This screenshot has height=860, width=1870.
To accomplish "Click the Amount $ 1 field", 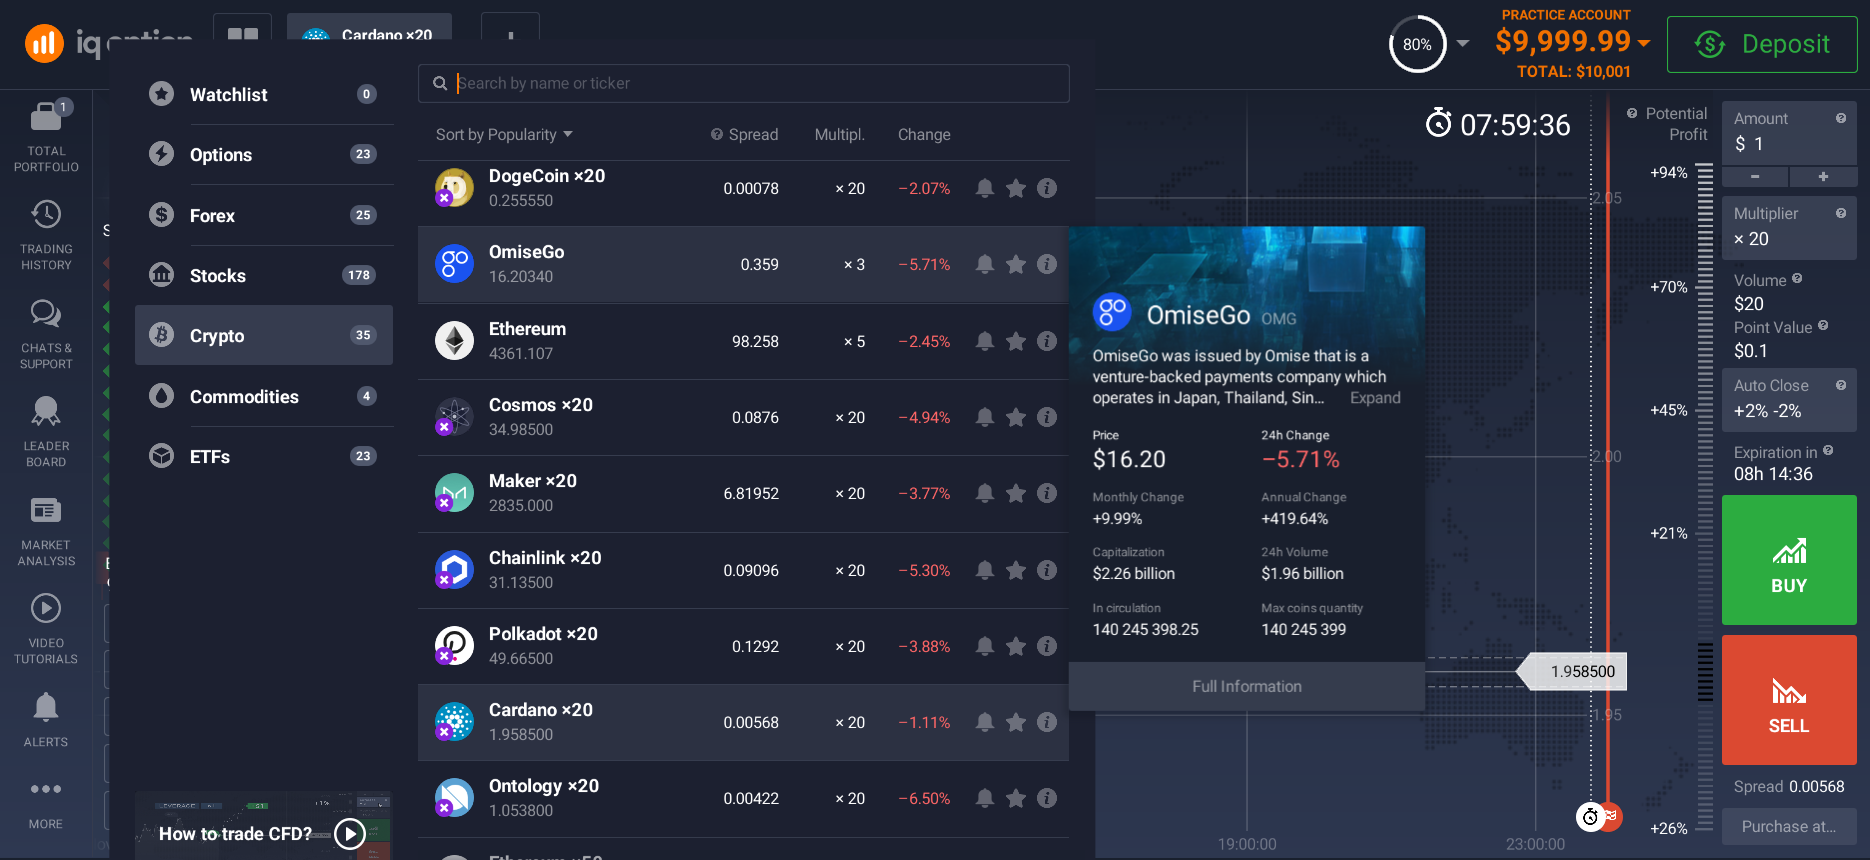I will pyautogui.click(x=1789, y=132).
